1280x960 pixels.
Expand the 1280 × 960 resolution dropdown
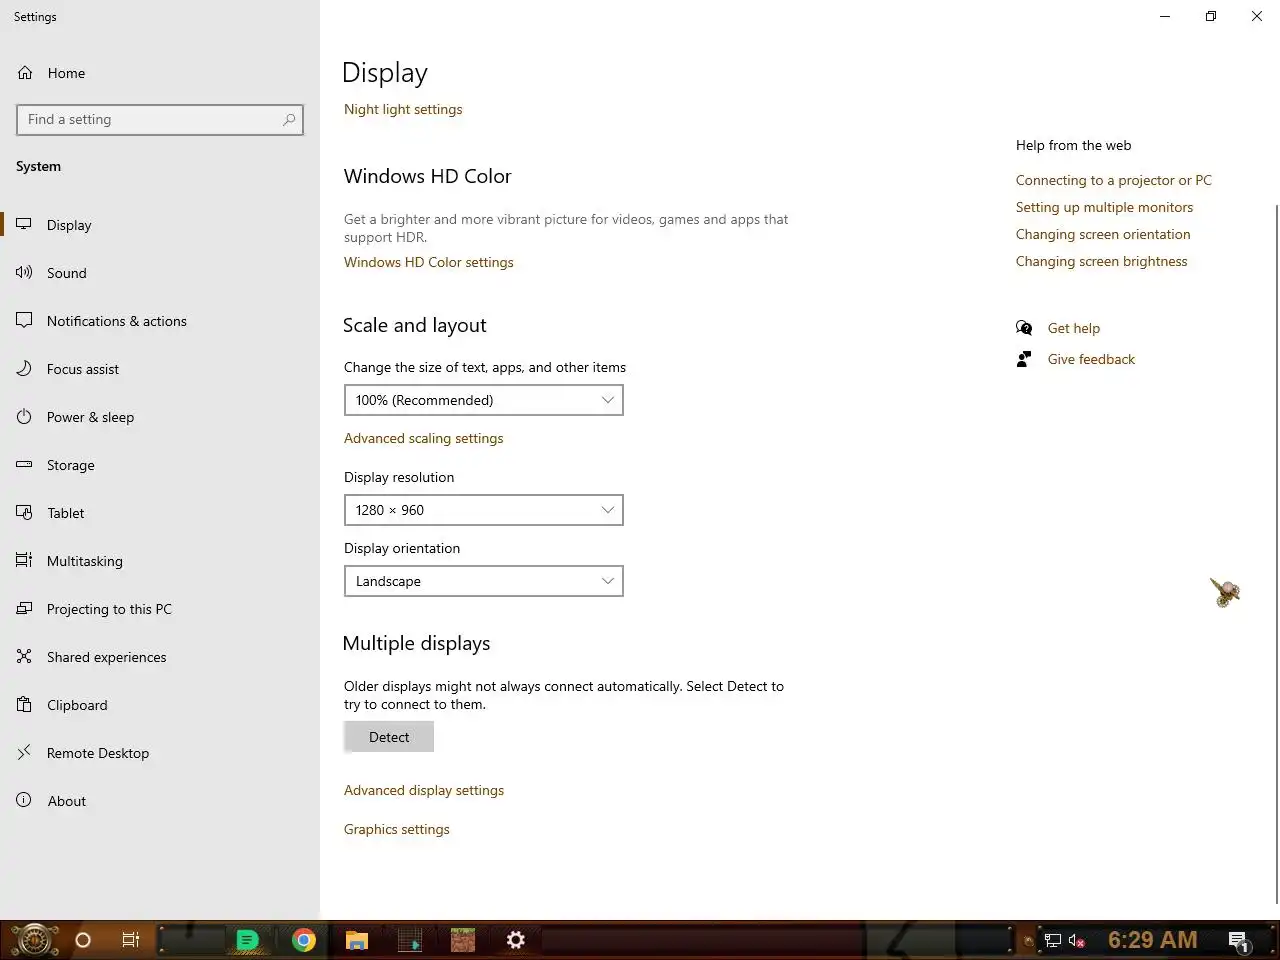click(484, 510)
